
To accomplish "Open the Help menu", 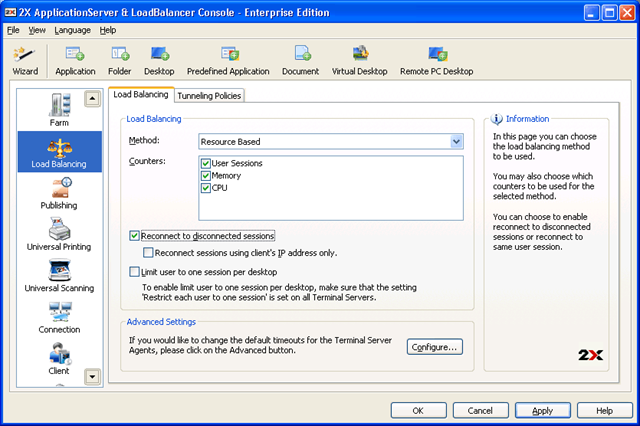I will click(x=108, y=30).
